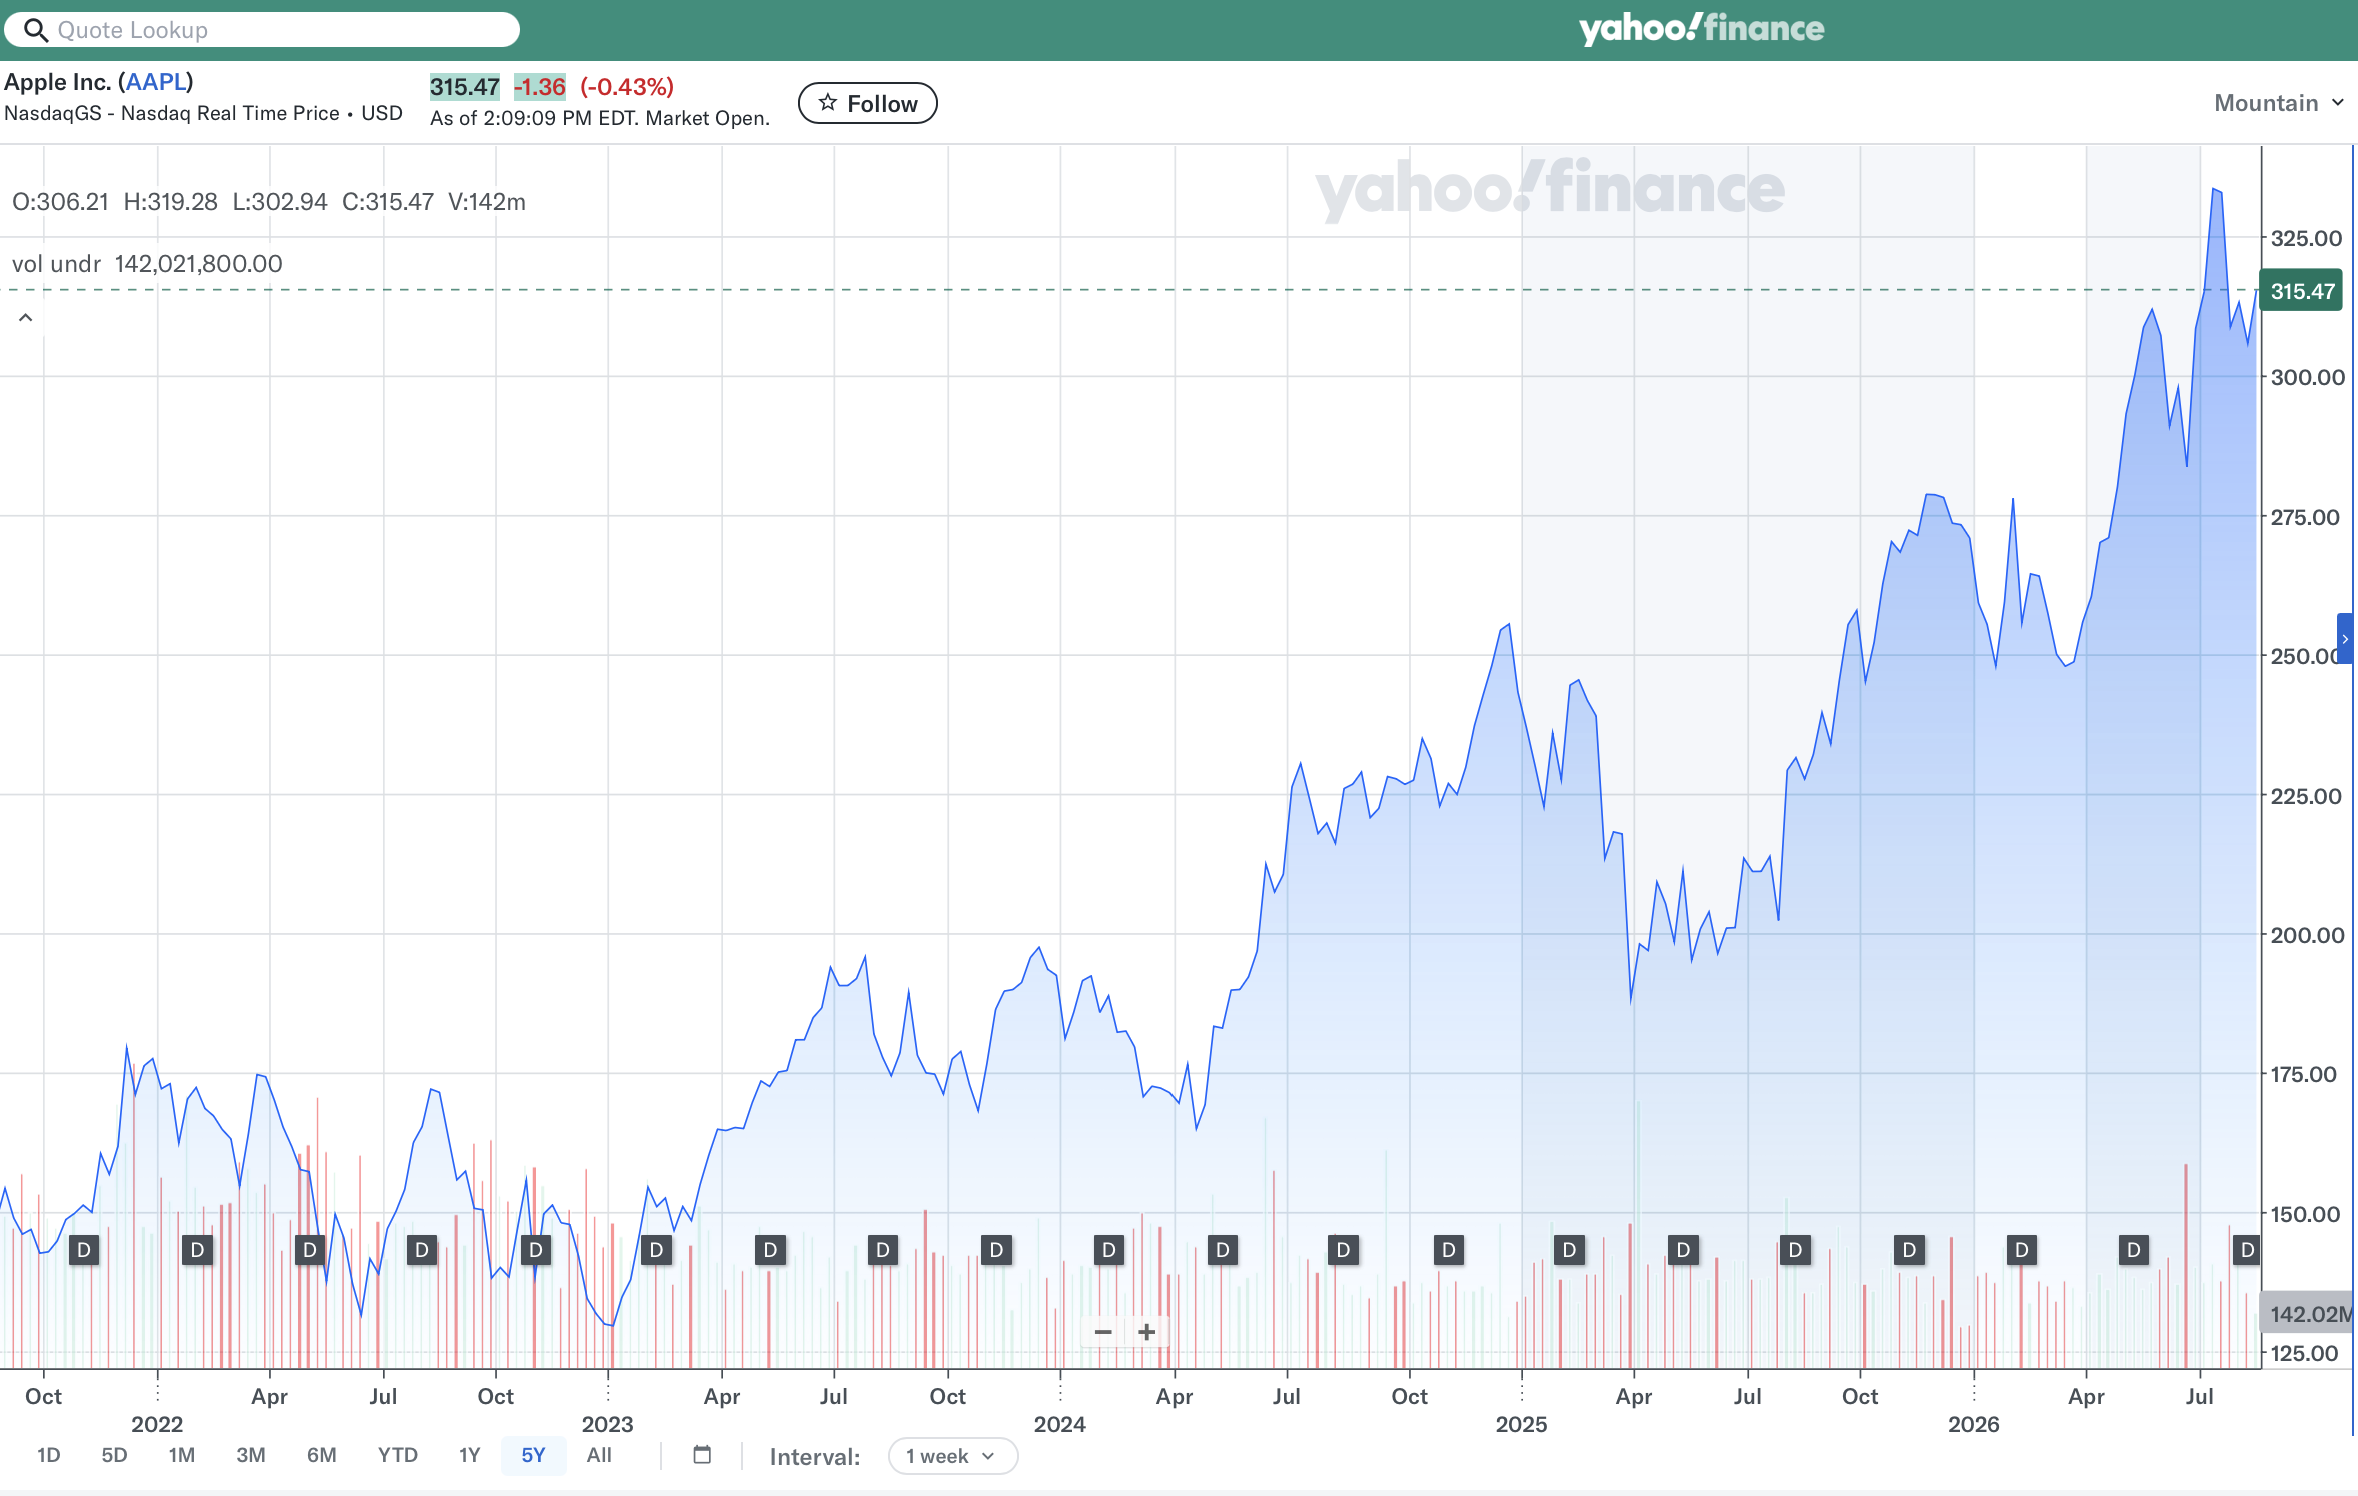This screenshot has width=2358, height=1496.
Task: Click the May 2025 dividend marker
Action: pyautogui.click(x=1683, y=1249)
